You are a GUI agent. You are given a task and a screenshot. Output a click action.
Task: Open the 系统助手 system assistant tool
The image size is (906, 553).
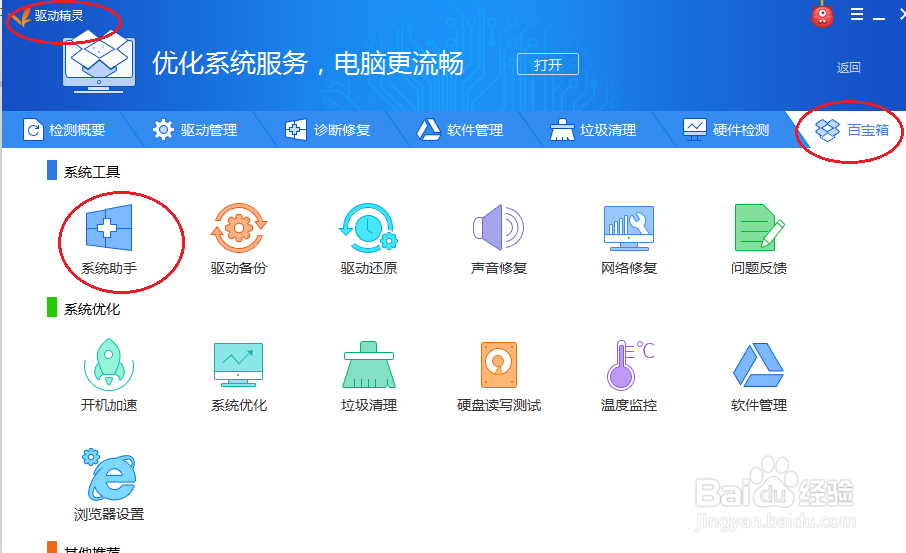pos(109,240)
